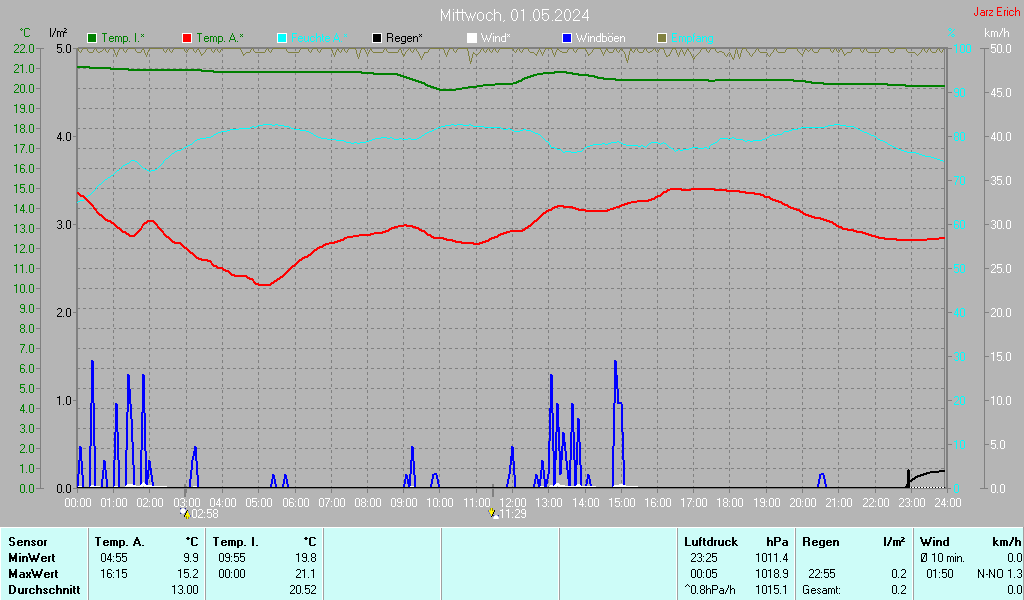This screenshot has height=600, width=1024.
Task: Click the weather icon at 02:58
Action: pyautogui.click(x=184, y=513)
